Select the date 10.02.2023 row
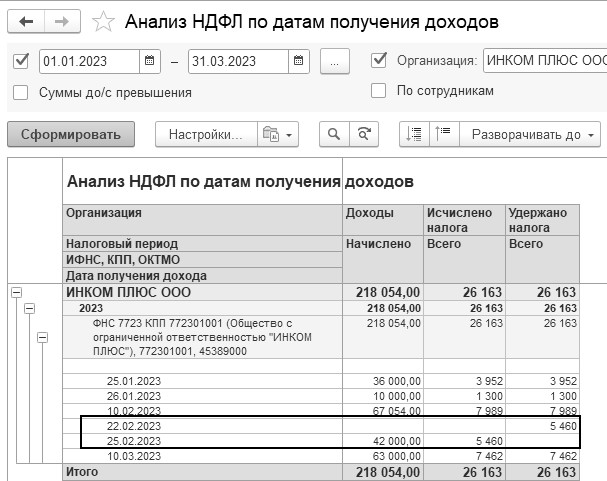 point(134,411)
